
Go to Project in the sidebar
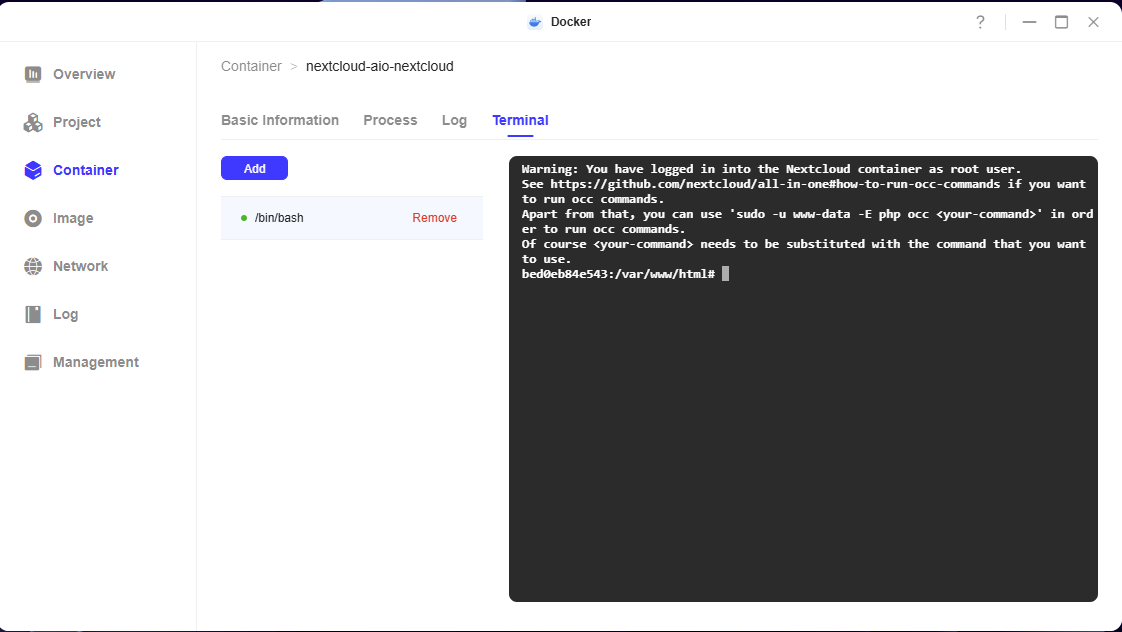(x=77, y=122)
